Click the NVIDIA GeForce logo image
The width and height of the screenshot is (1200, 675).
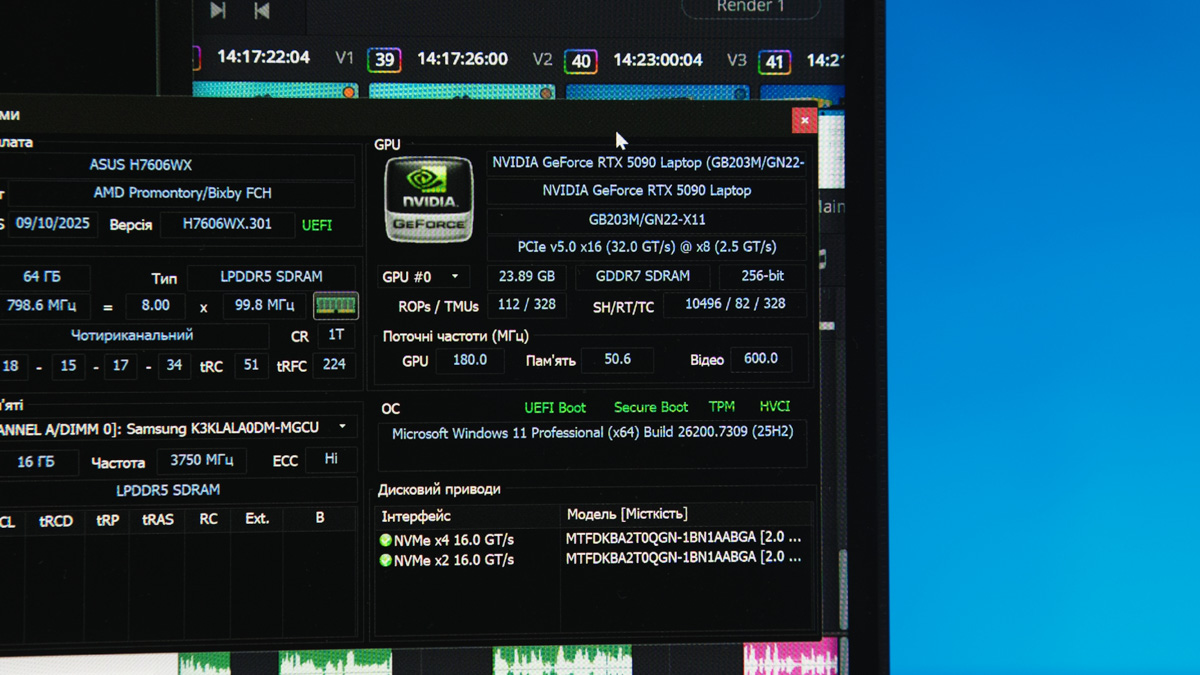429,199
